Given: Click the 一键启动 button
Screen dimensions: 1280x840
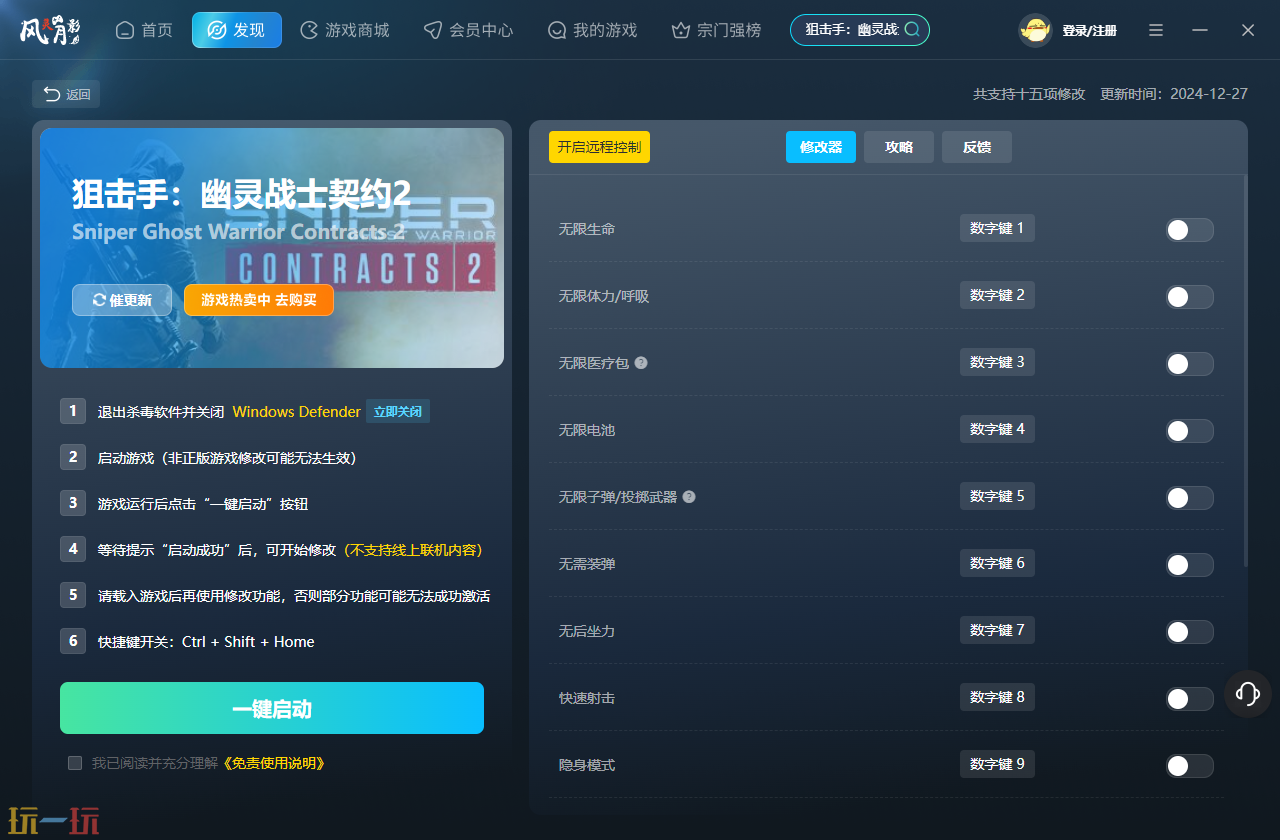Looking at the screenshot, I should [x=272, y=708].
